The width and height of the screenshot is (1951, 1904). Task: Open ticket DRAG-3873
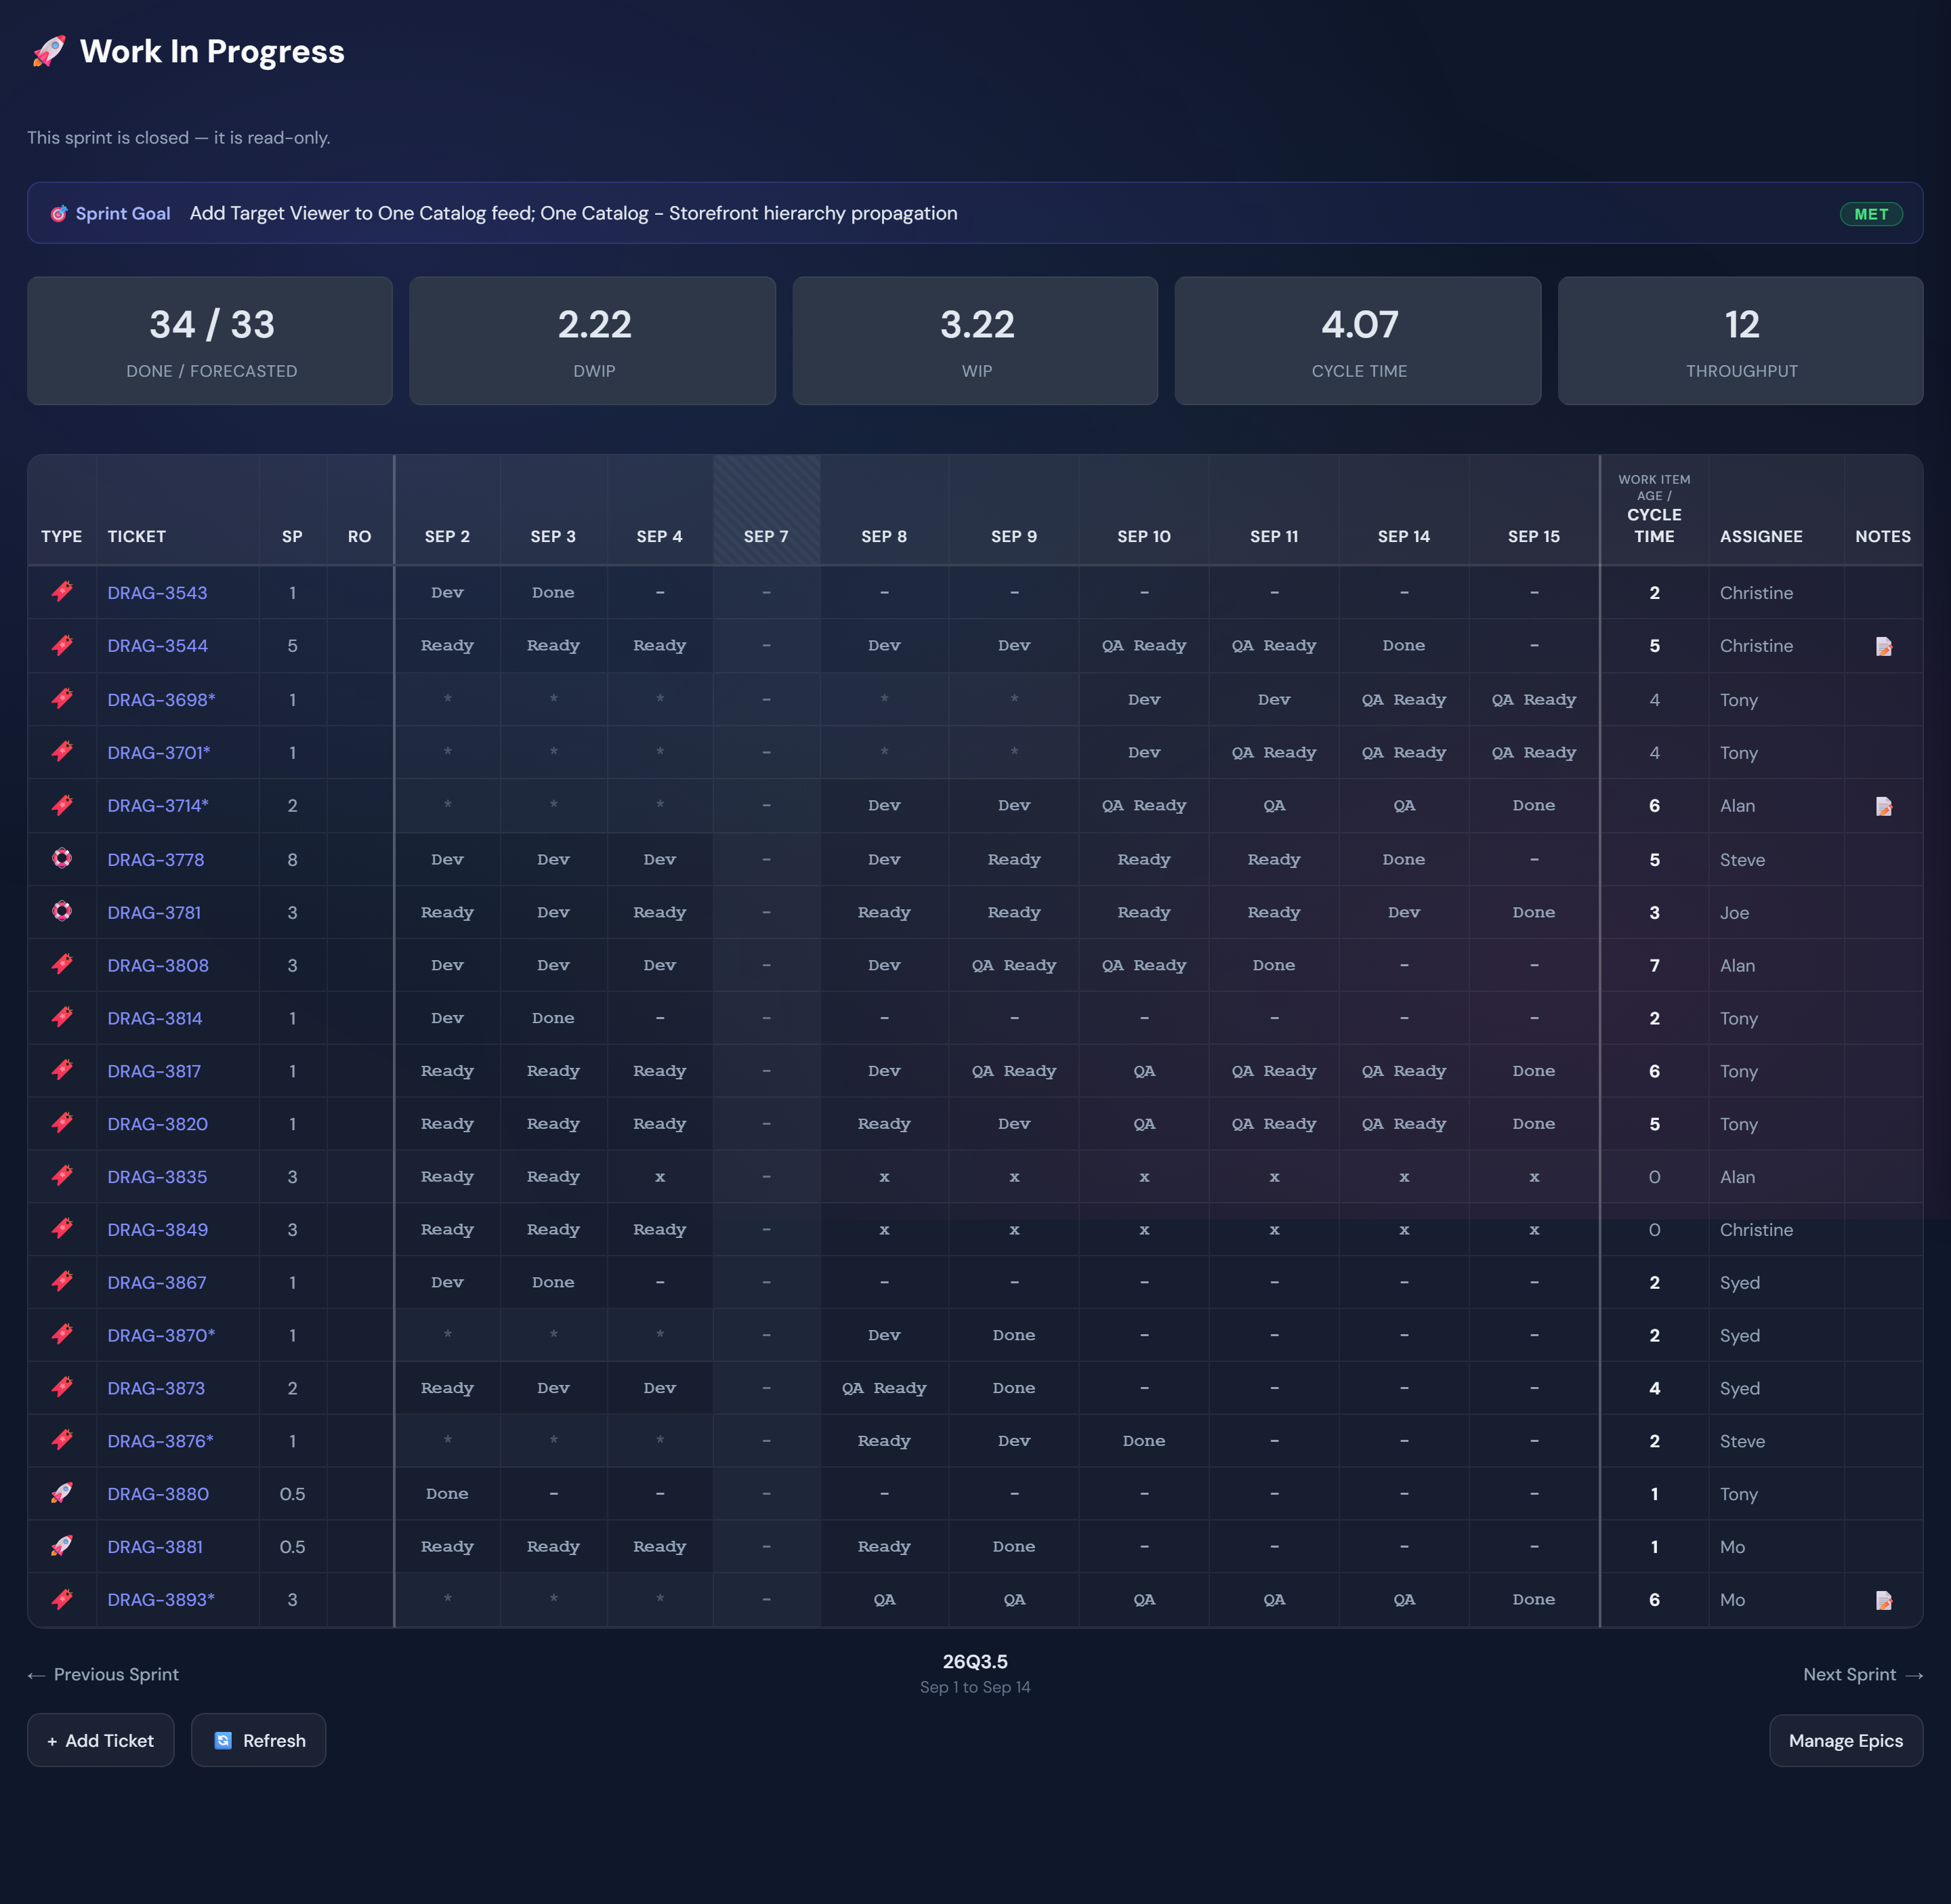coord(156,1388)
